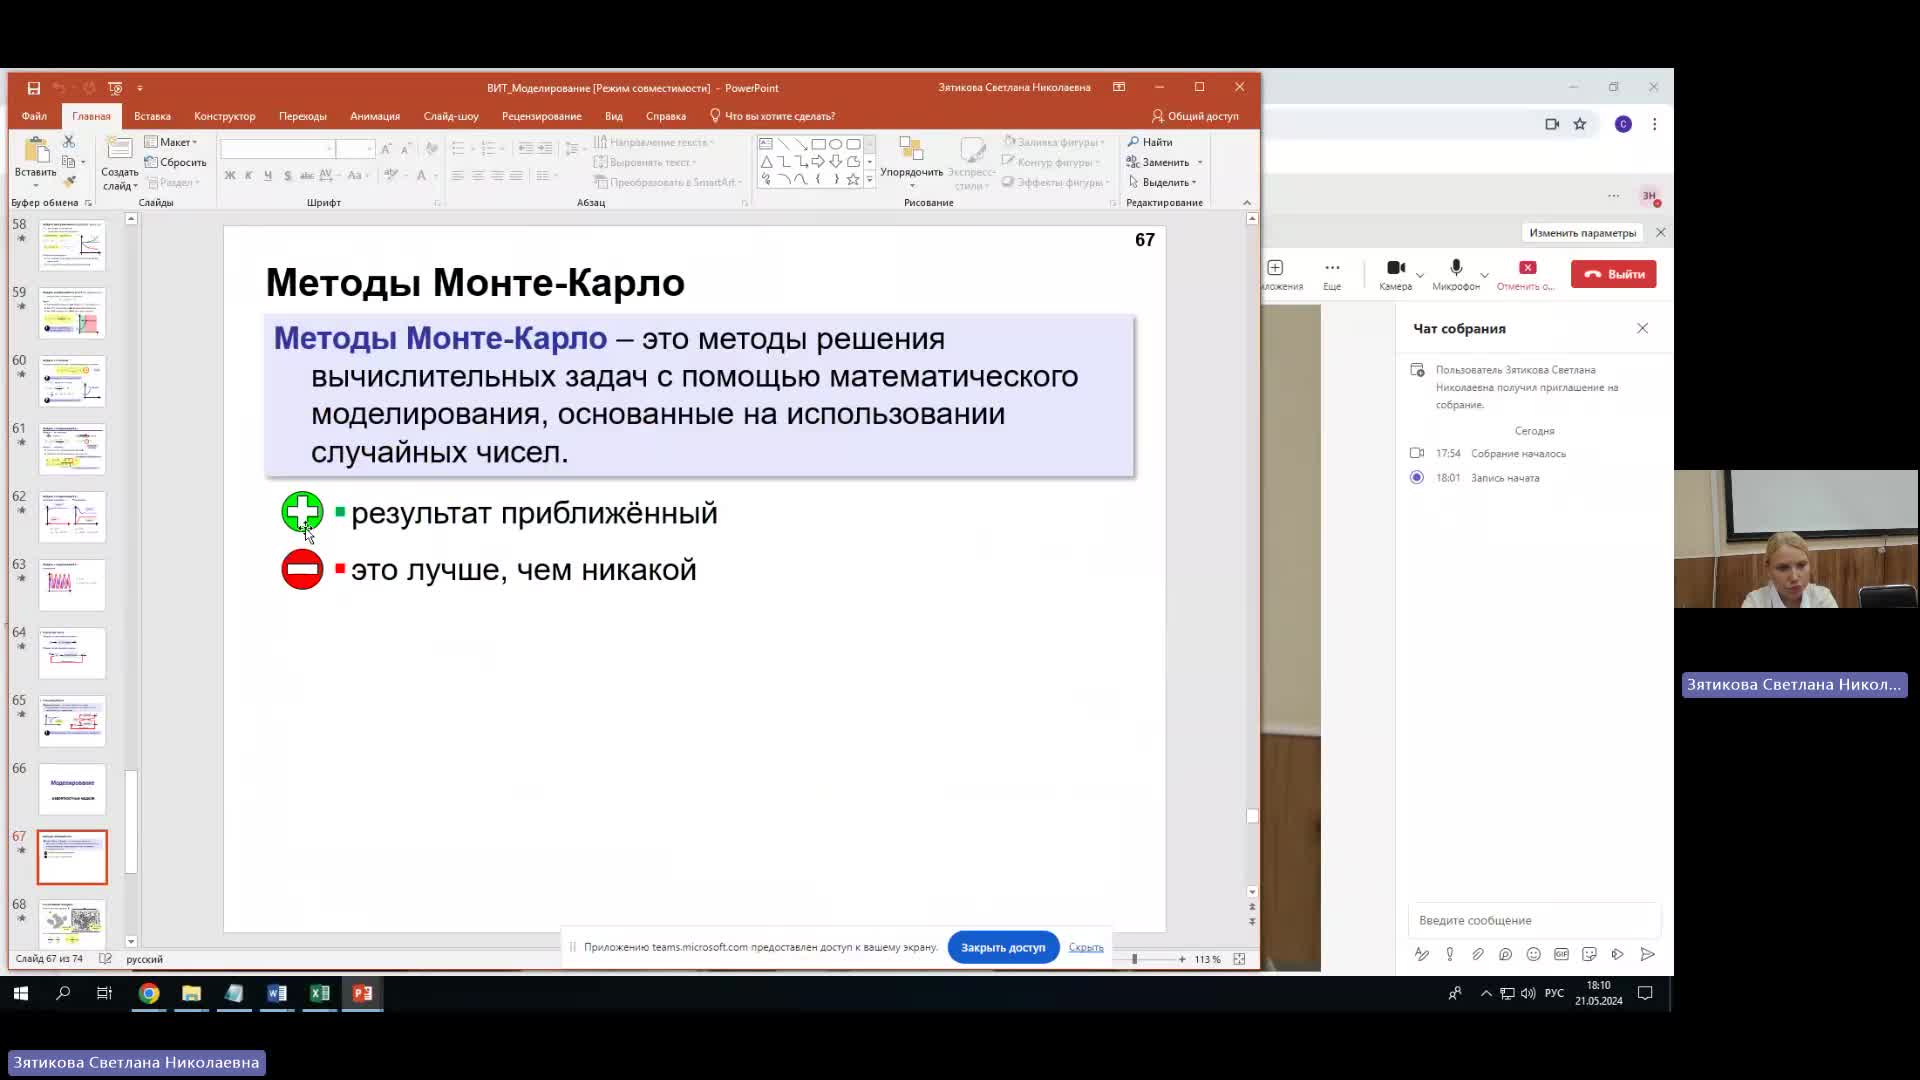Click the red Выйти (Leave) button
Viewport: 1920px width, 1080px height.
click(1613, 274)
